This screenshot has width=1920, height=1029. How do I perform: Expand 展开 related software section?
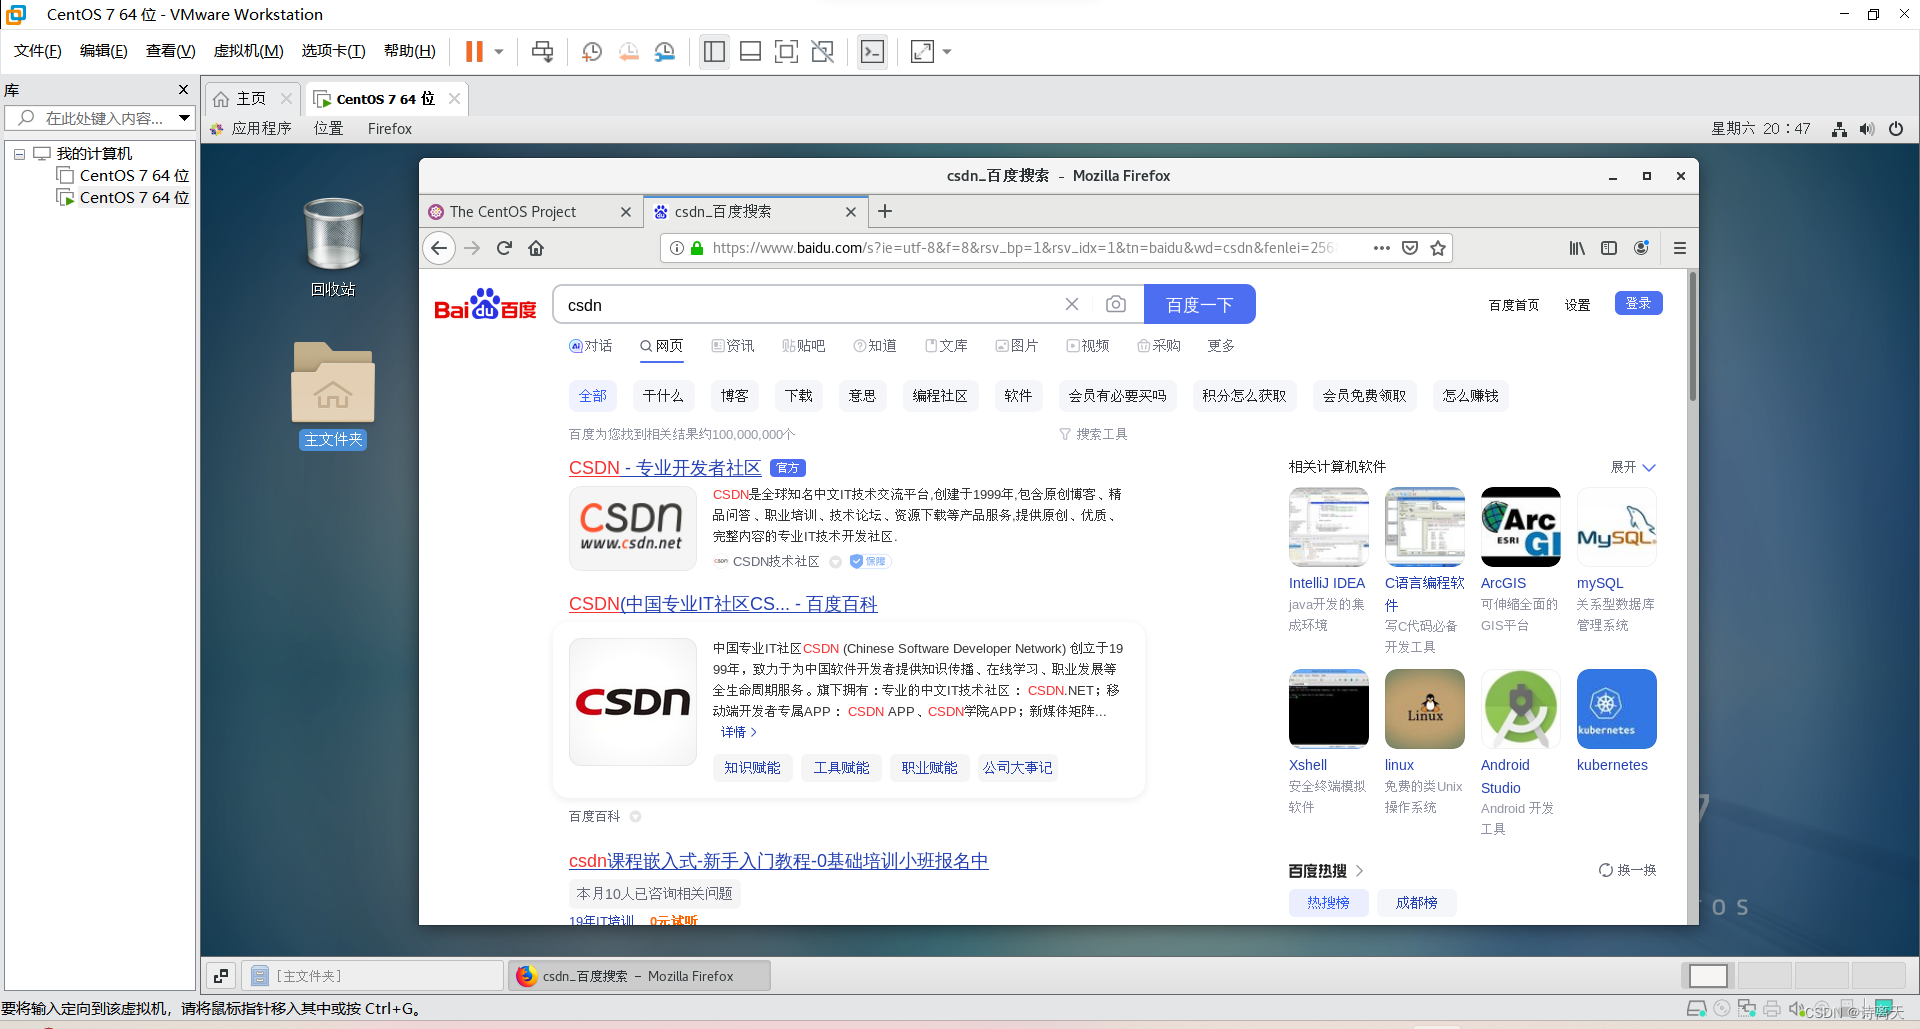(1633, 467)
